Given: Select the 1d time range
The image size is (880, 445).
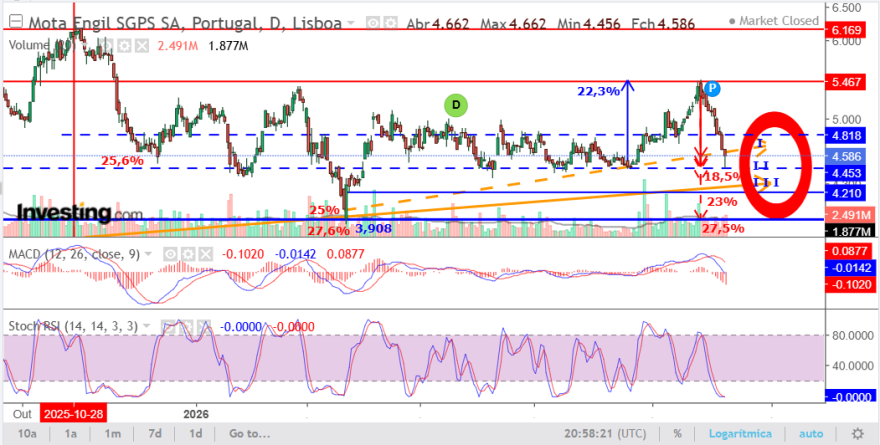Looking at the screenshot, I should pyautogui.click(x=195, y=433).
